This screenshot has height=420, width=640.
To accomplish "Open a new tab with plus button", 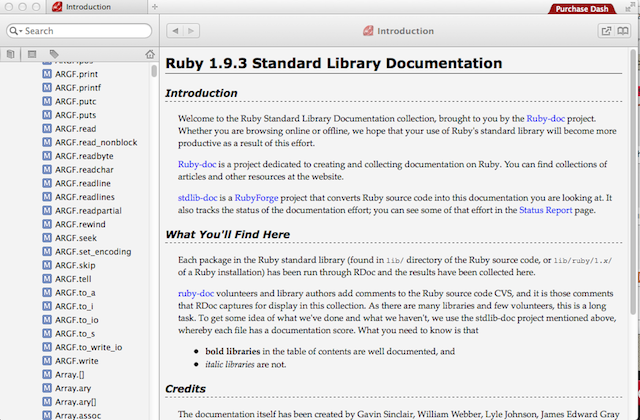I will point(152,8).
